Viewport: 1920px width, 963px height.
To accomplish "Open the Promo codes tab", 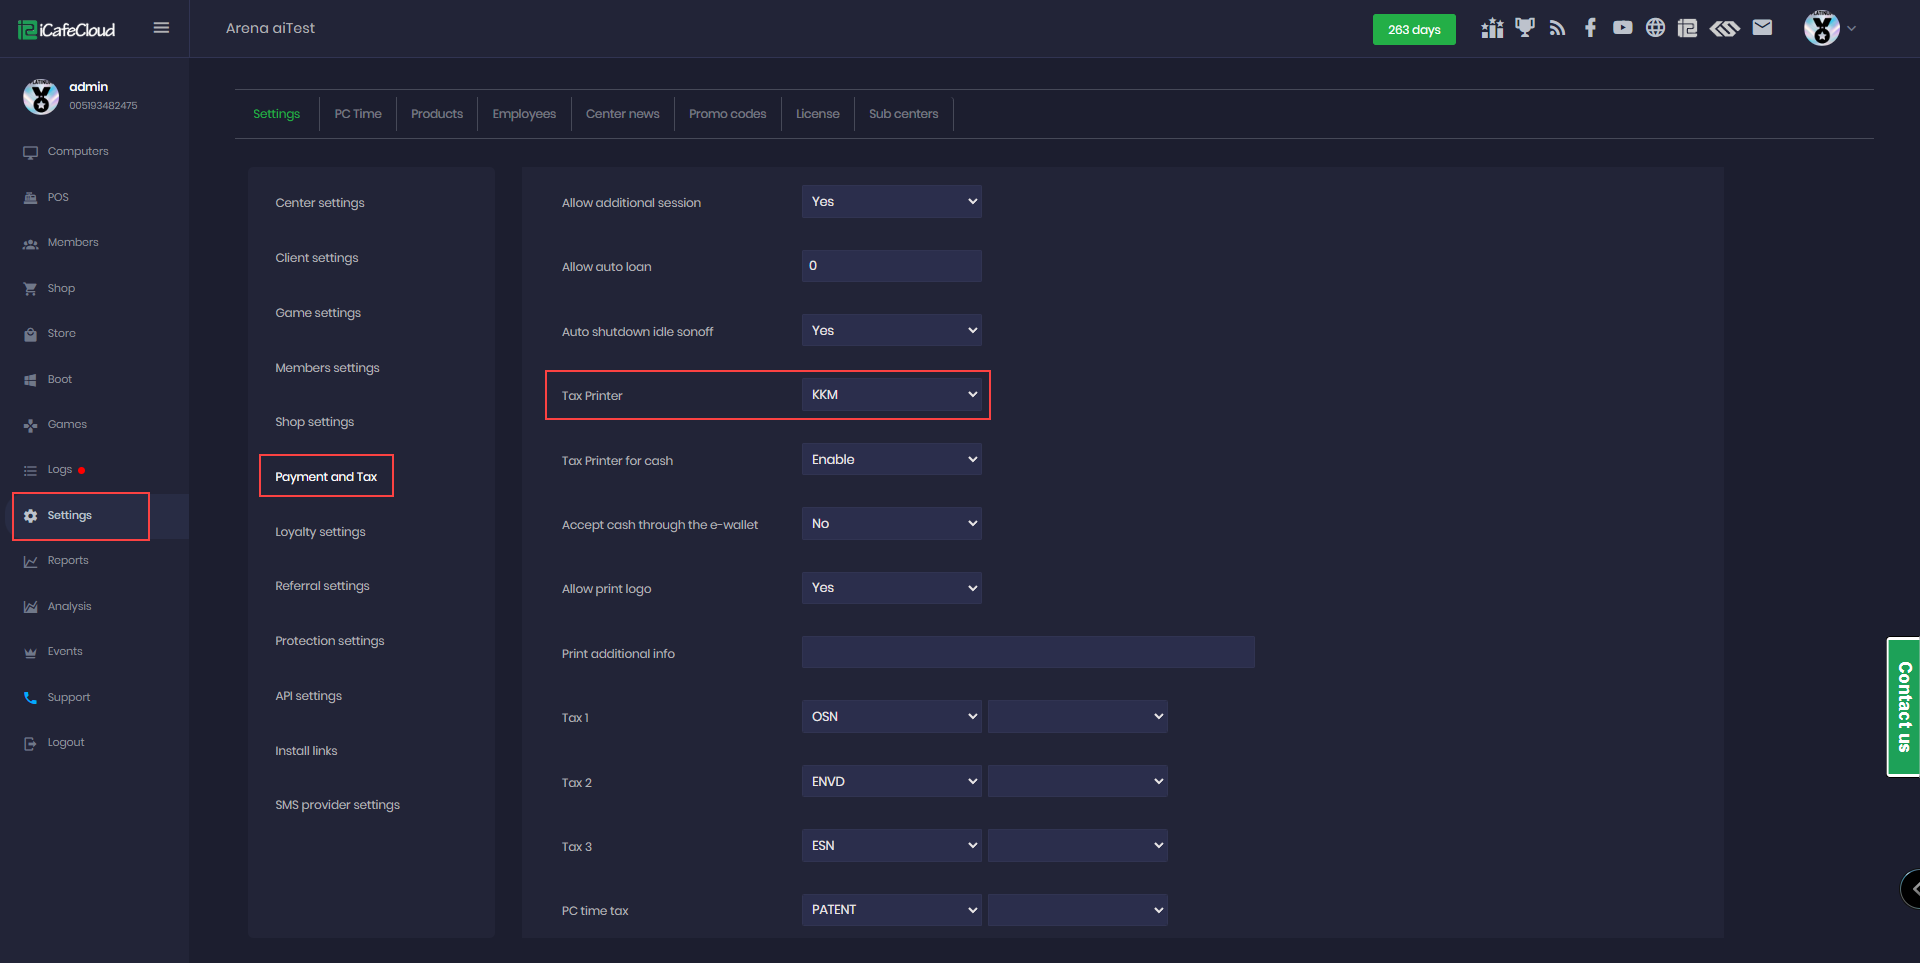I will point(727,114).
